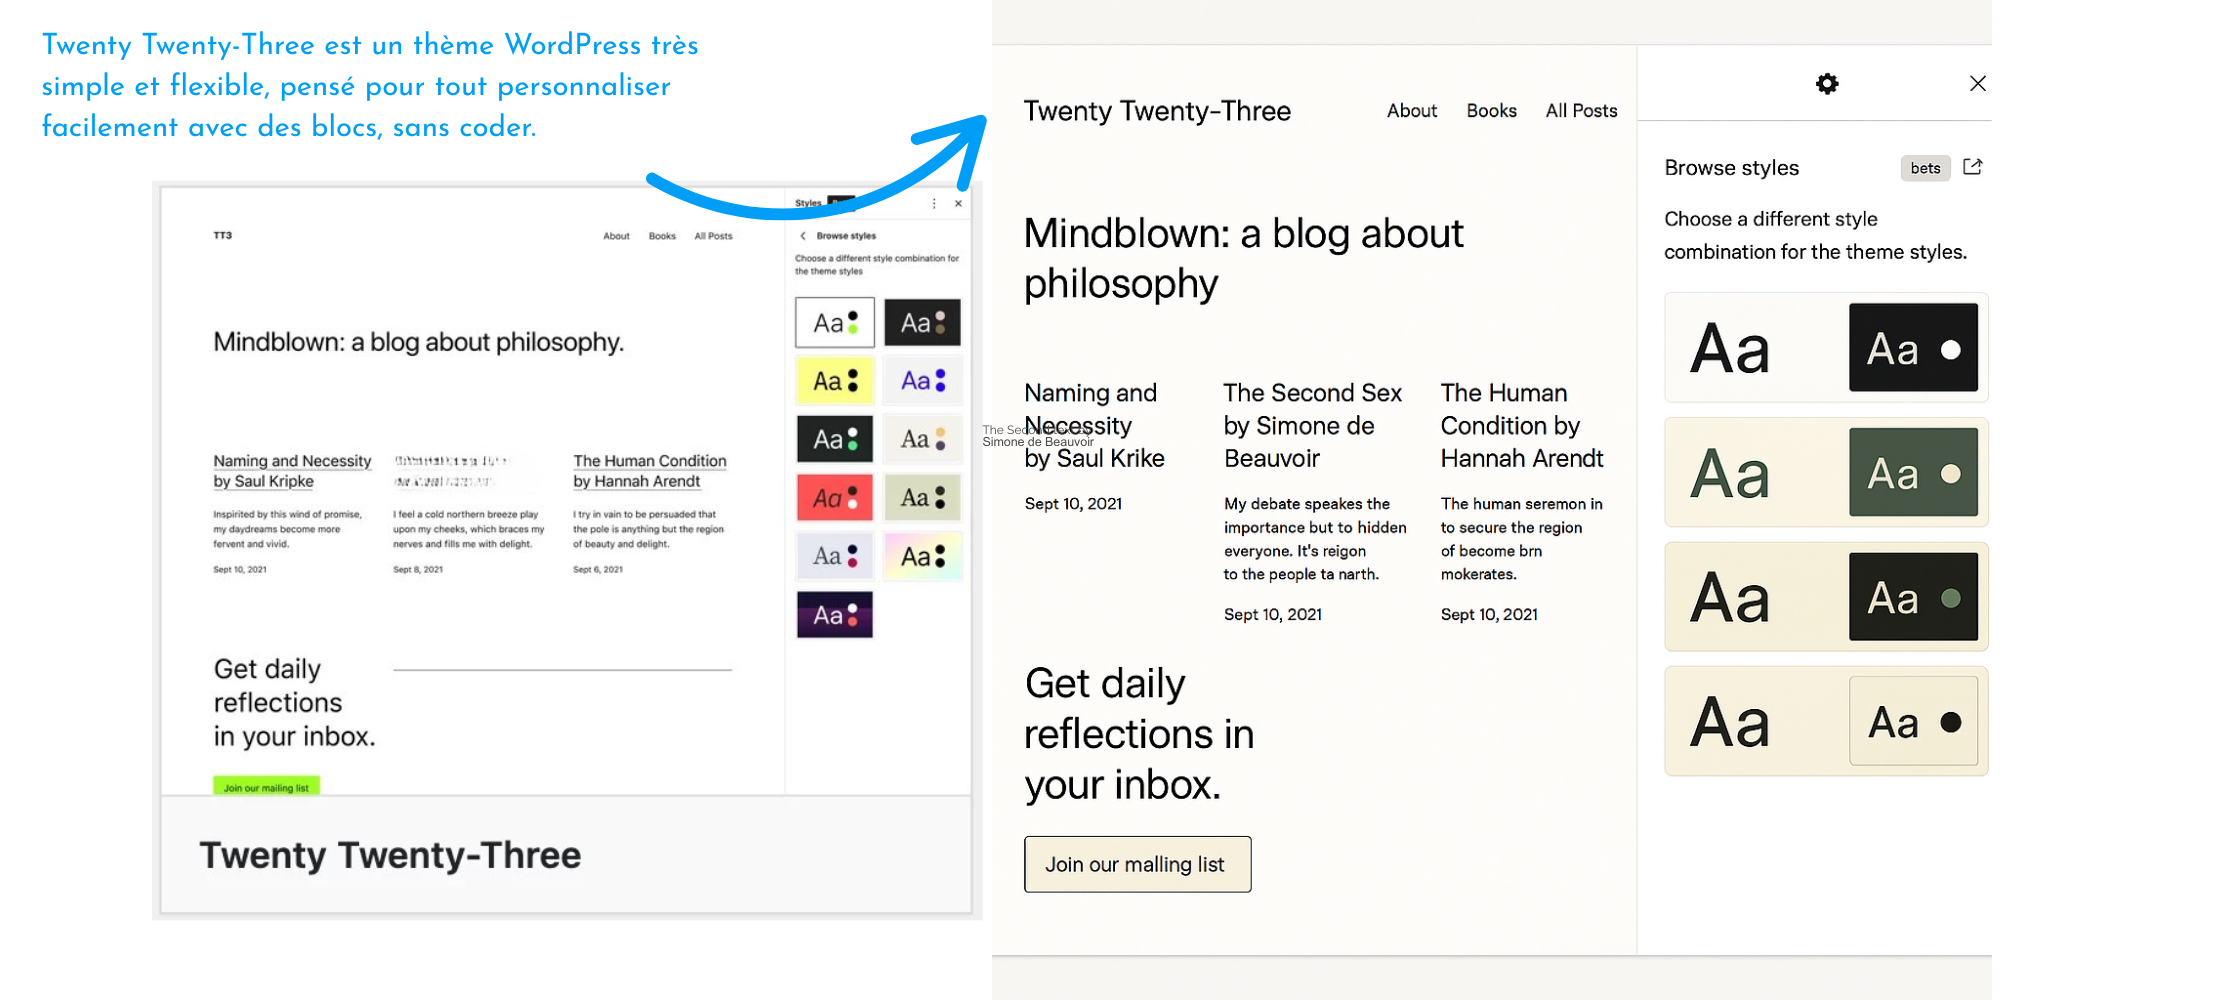Pick the yellow Aa style swatch
Image resolution: width=2240 pixels, height=1000 pixels.
tap(835, 380)
